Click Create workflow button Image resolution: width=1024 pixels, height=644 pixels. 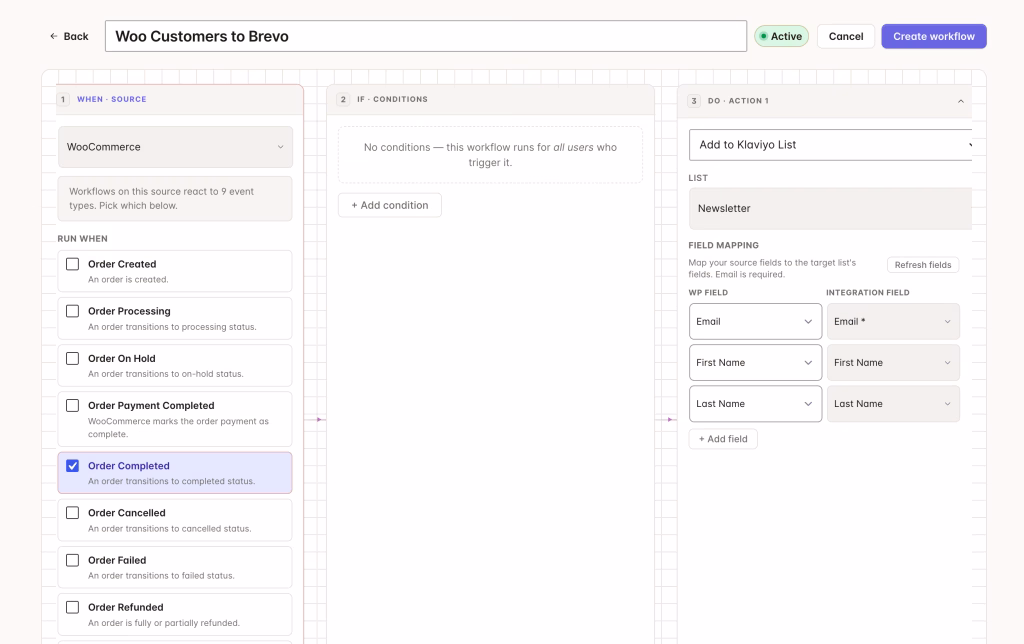[934, 37]
